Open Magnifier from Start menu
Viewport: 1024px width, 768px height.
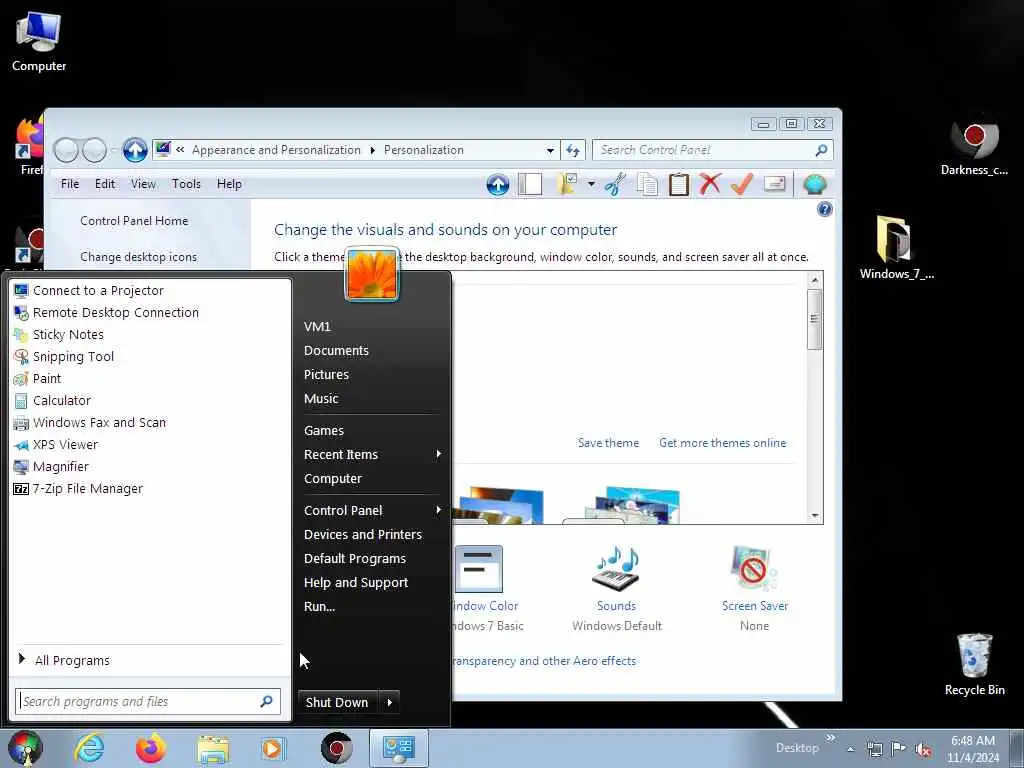[x=150, y=466]
